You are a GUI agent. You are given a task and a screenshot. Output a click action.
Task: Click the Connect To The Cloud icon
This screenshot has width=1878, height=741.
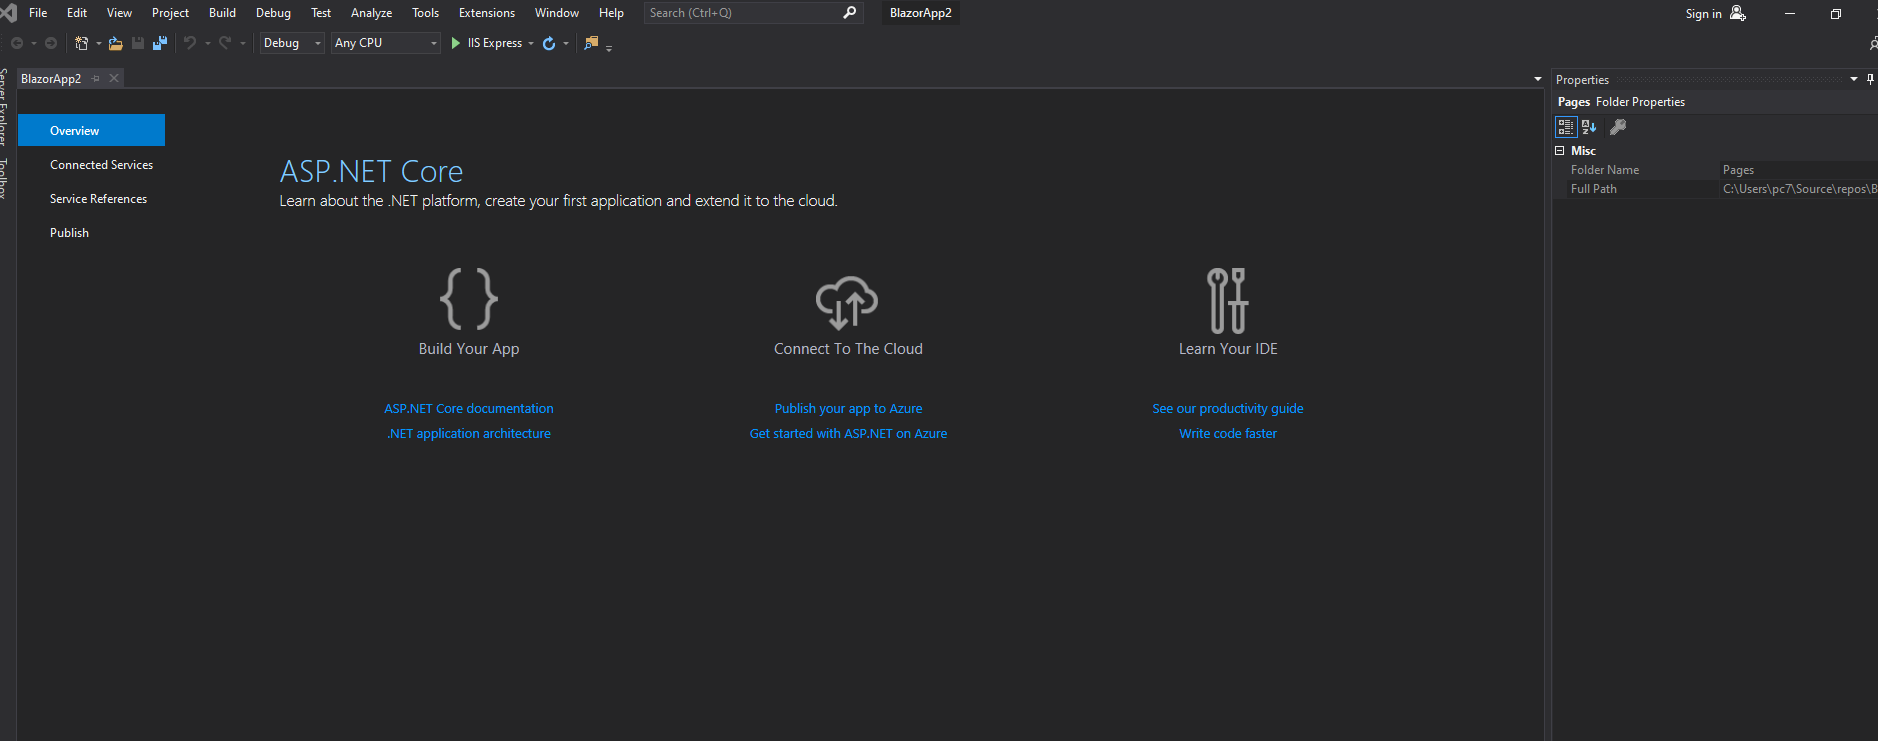[x=847, y=302]
